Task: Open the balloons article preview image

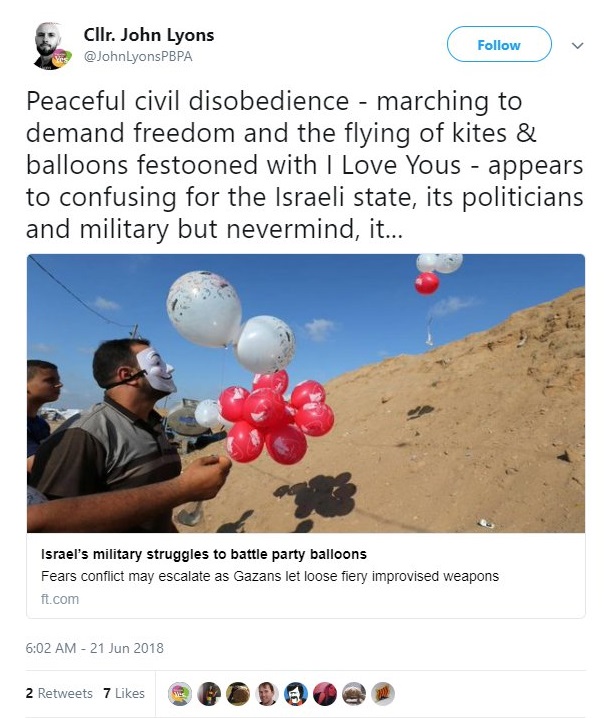Action: click(x=306, y=393)
